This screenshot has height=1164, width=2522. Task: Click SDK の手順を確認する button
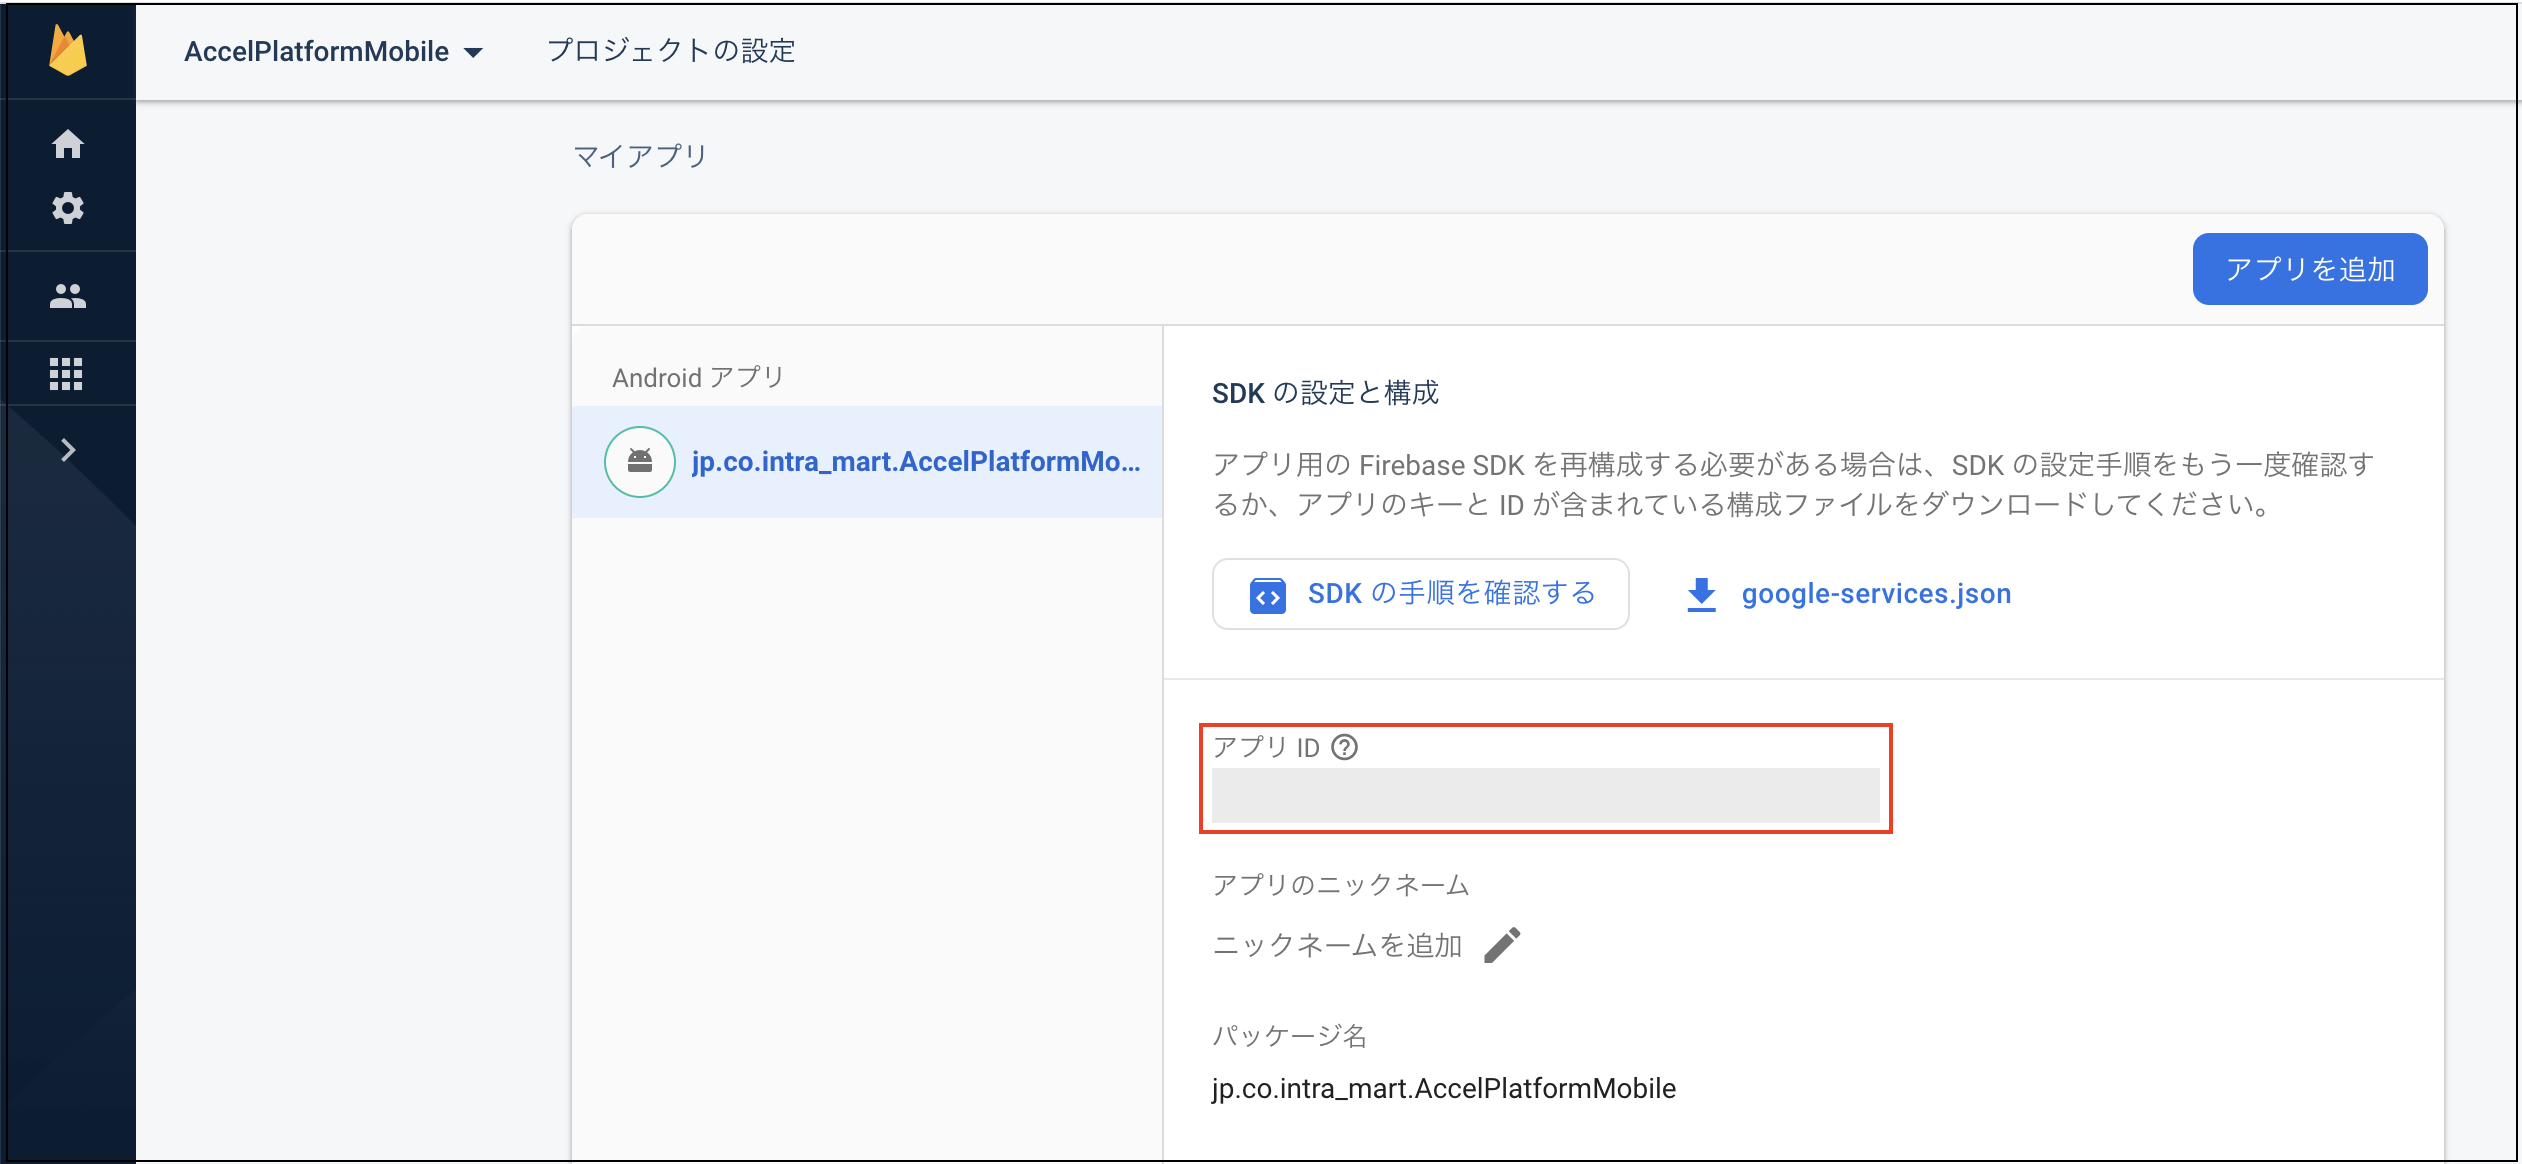1420,593
